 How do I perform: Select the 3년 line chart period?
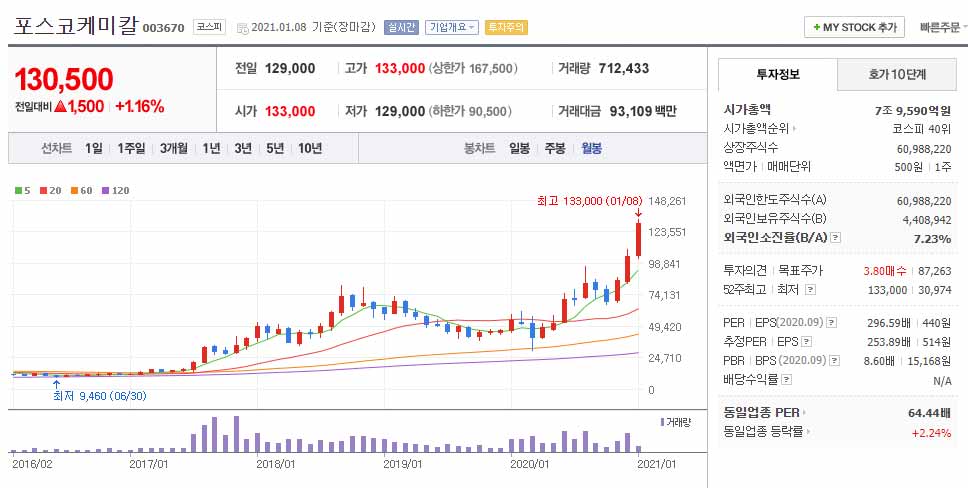coord(243,148)
